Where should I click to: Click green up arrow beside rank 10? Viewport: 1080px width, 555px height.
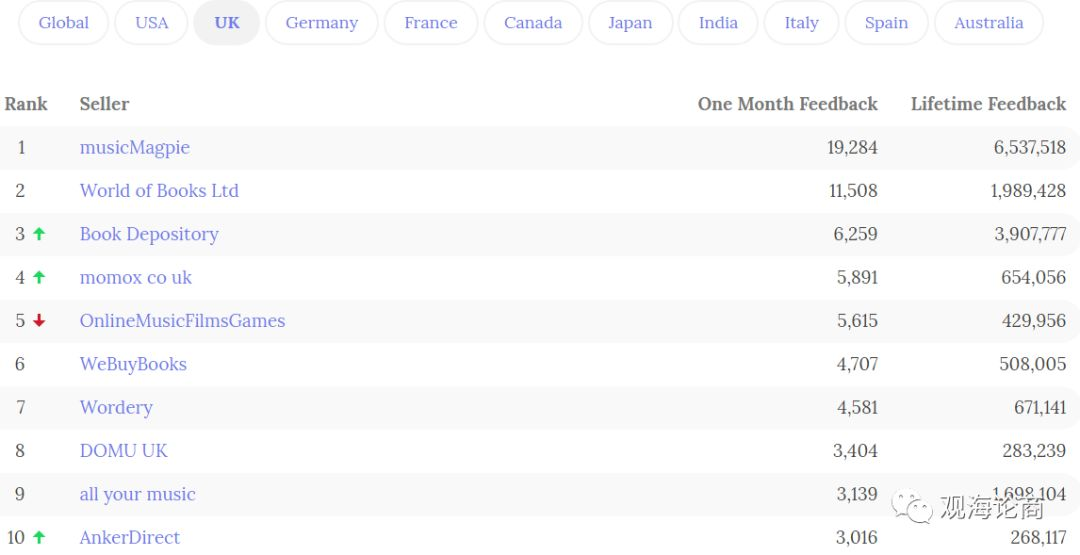39,537
